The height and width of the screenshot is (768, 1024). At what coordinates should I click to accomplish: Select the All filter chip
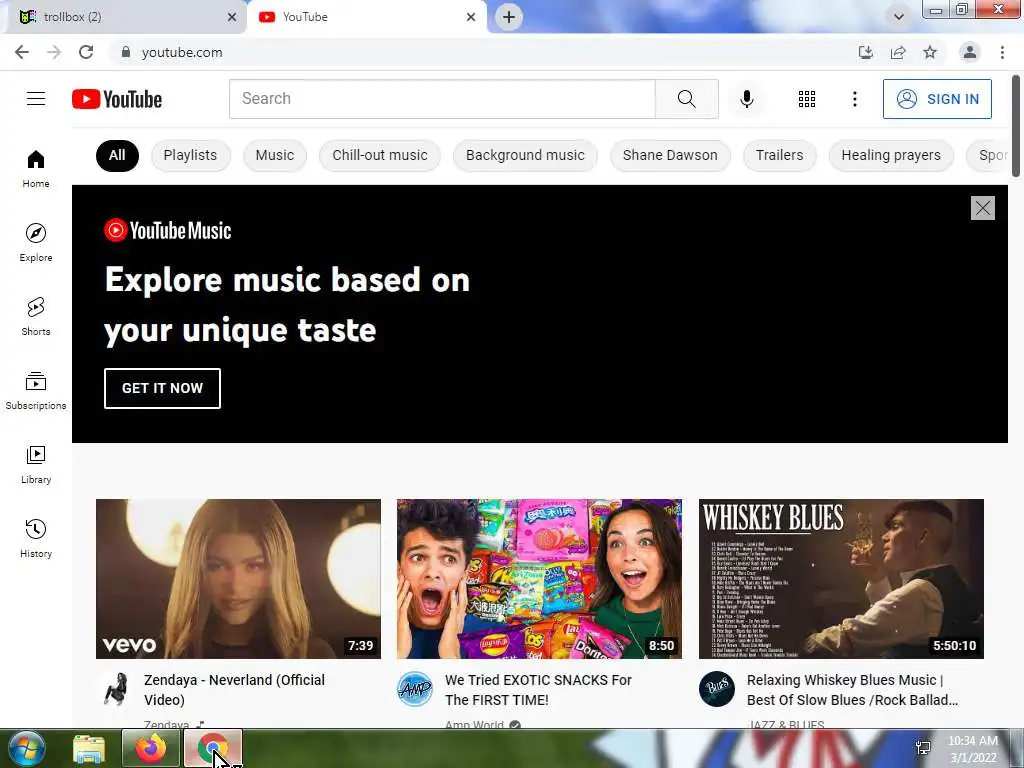pyautogui.click(x=117, y=155)
